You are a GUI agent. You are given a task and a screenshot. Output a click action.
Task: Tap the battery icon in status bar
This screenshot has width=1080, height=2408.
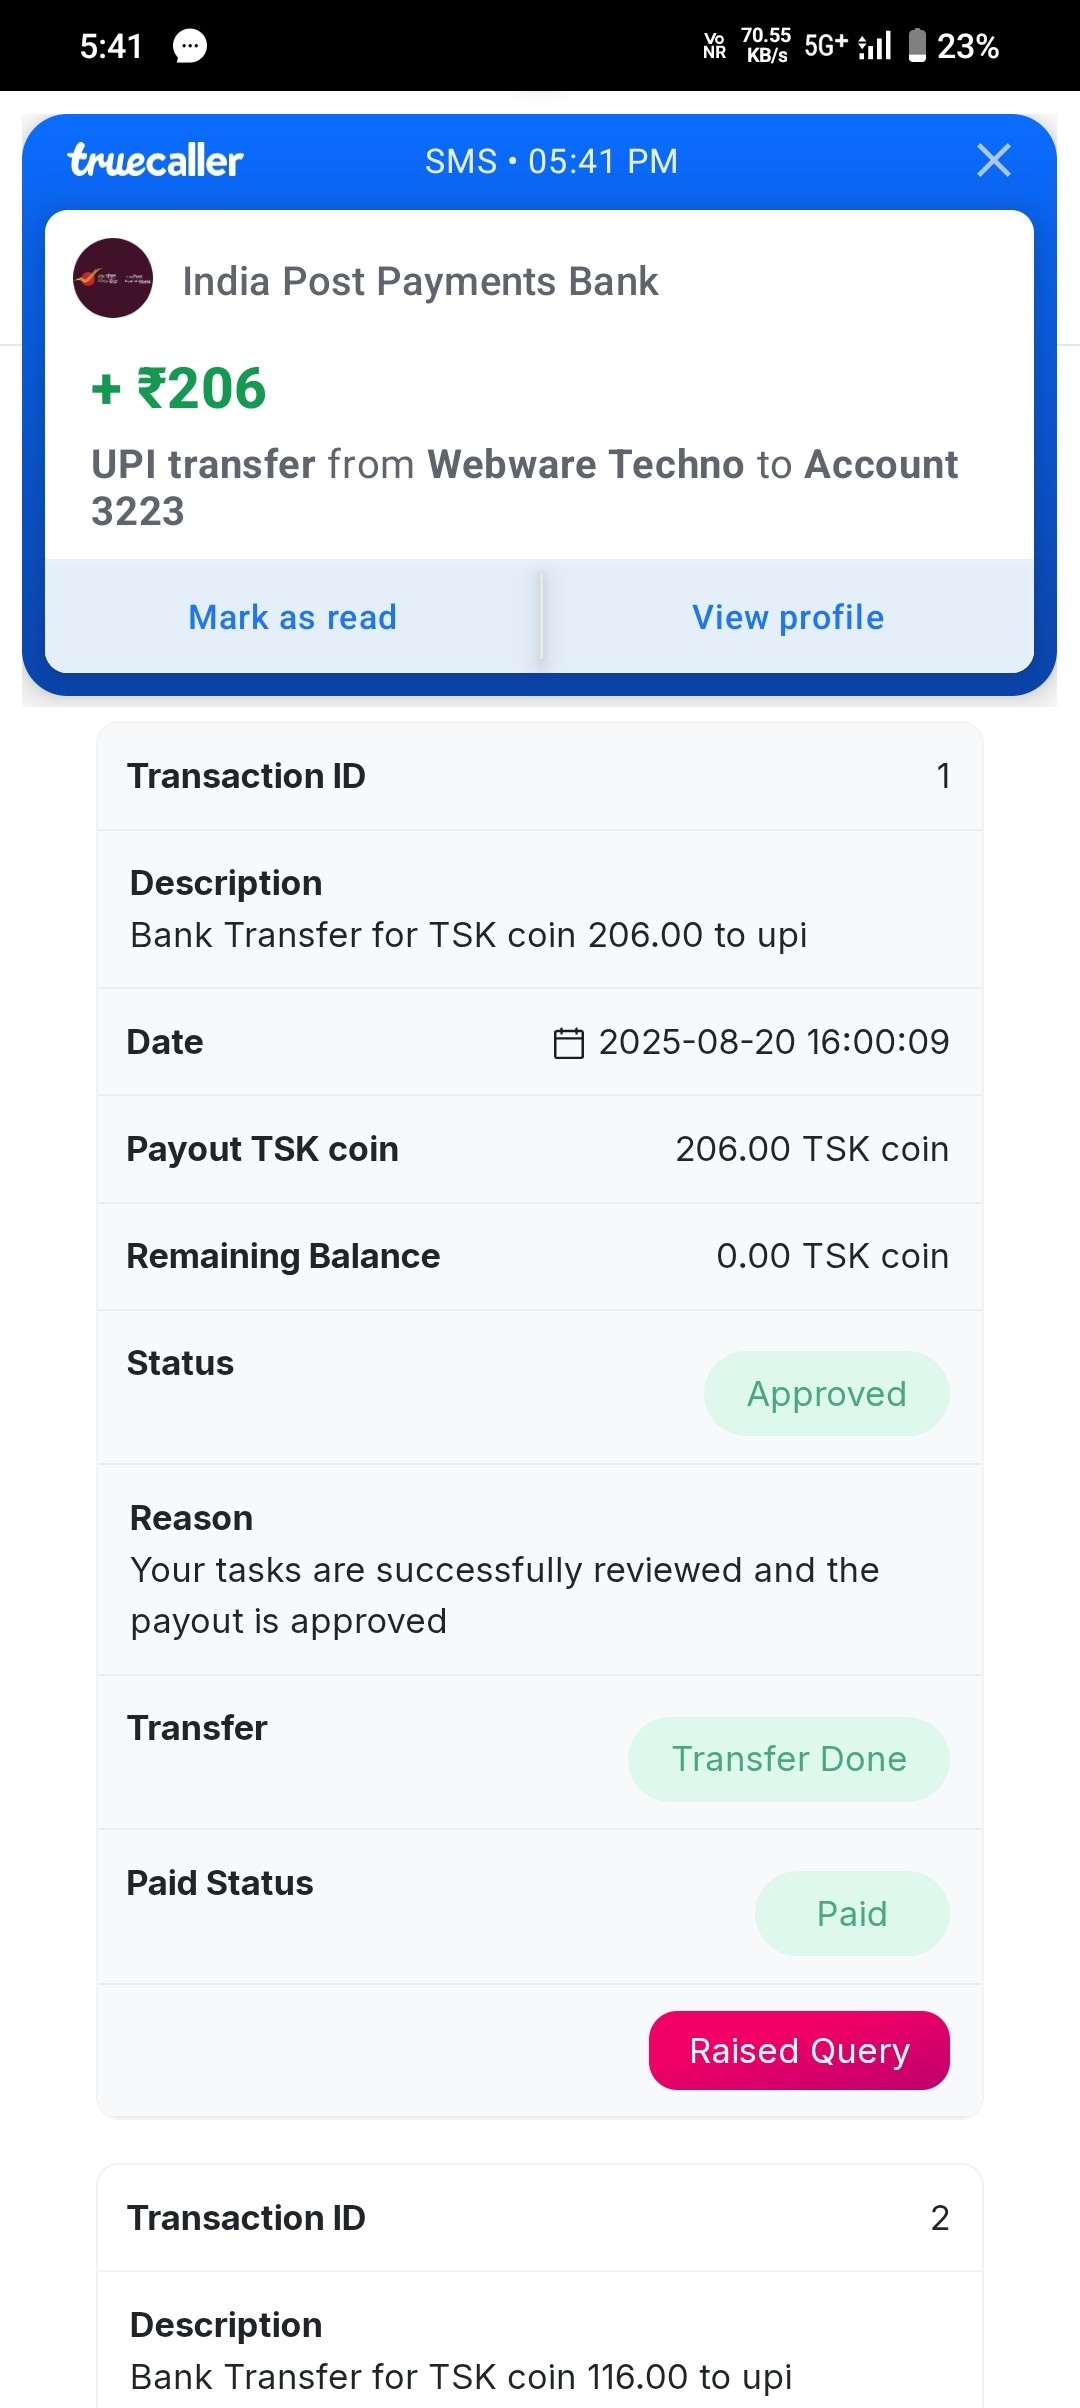coord(917,46)
